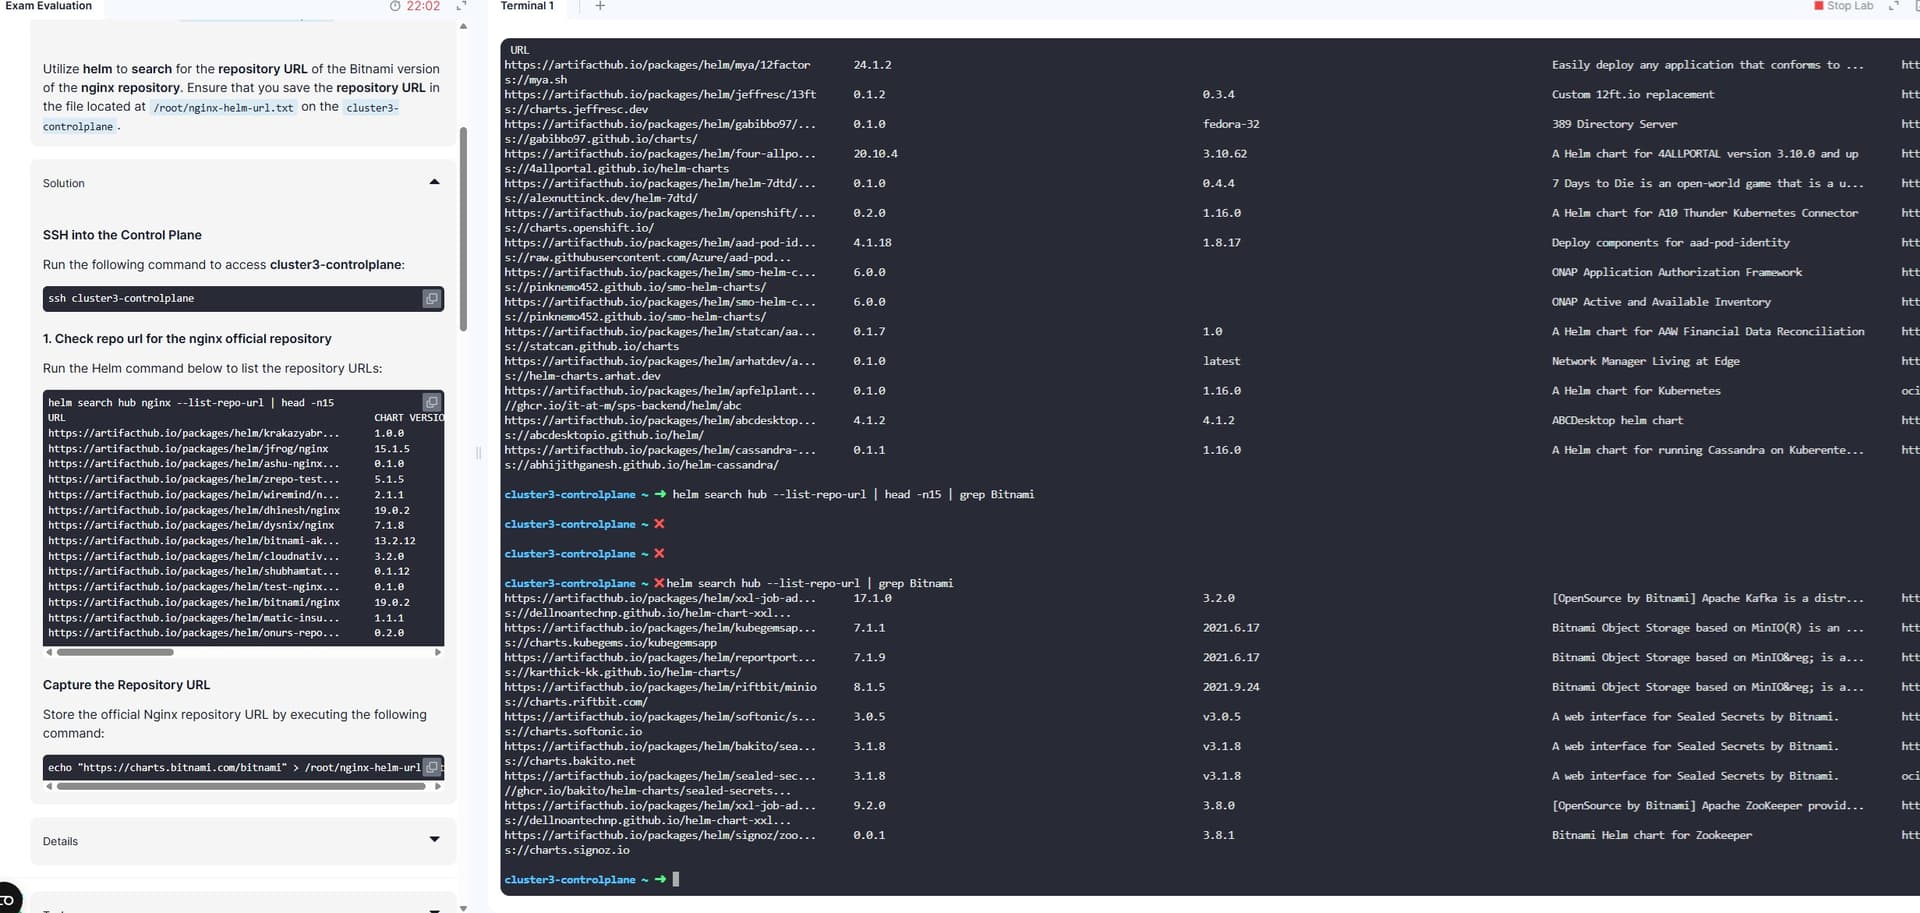Viewport: 1920px width, 913px height.
Task: Click the mya/12factor URL in terminal
Action: [x=657, y=65]
